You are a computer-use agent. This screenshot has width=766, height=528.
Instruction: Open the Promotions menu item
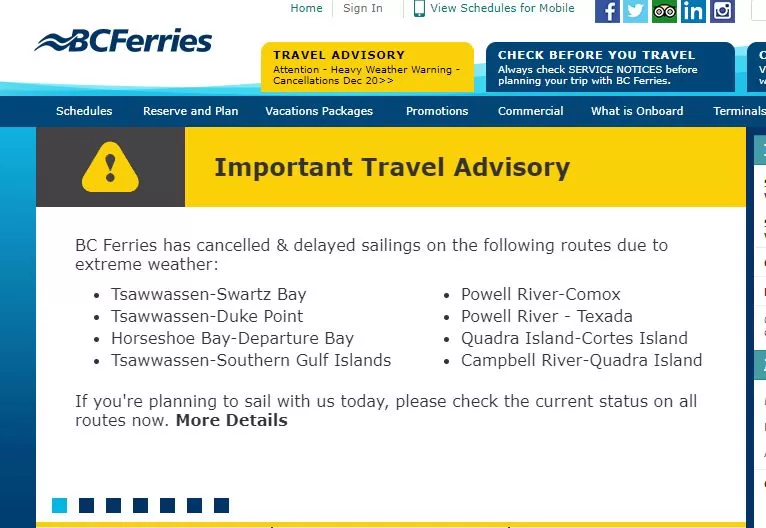coord(437,111)
